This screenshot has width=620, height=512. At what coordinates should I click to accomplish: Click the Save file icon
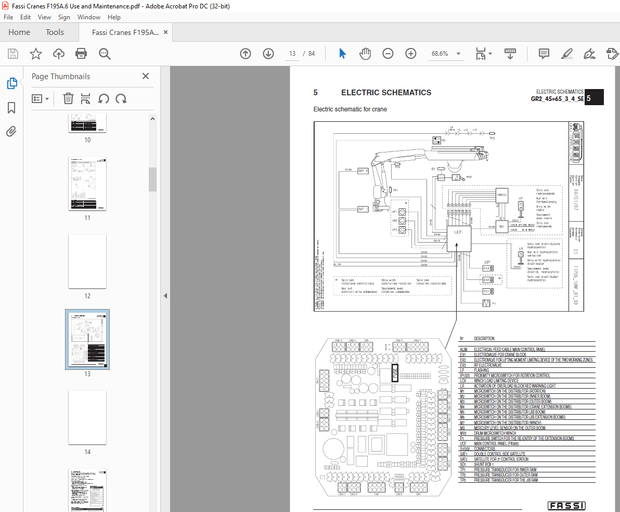coord(13,54)
